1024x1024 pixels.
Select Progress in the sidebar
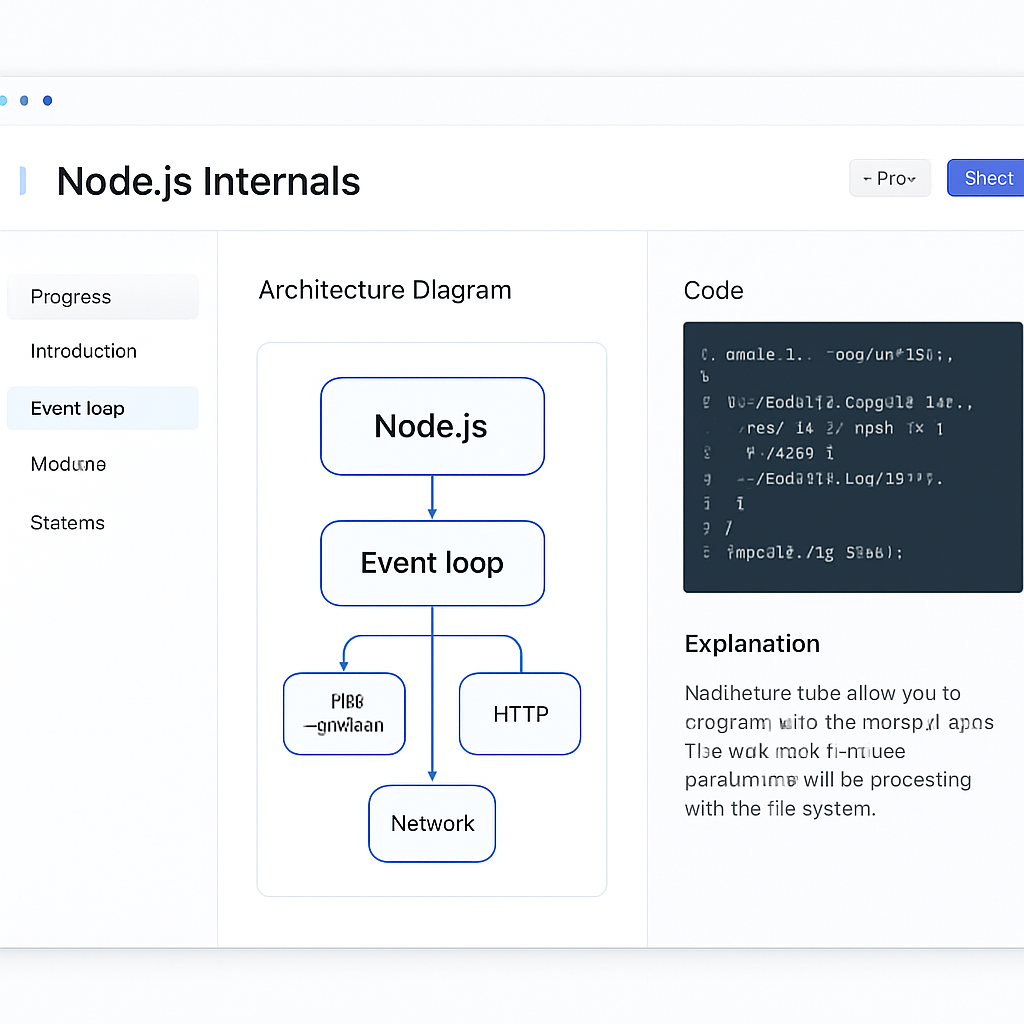pyautogui.click(x=103, y=296)
